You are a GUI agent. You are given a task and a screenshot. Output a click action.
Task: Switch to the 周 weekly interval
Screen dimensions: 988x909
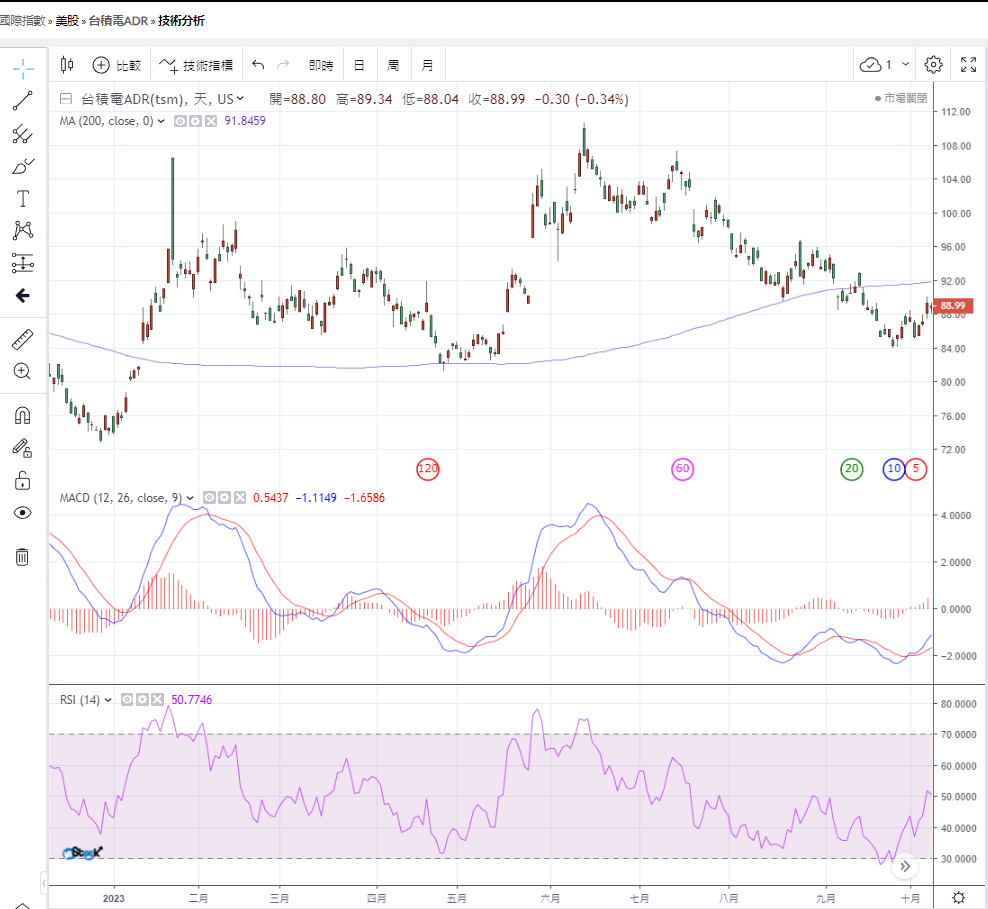393,65
